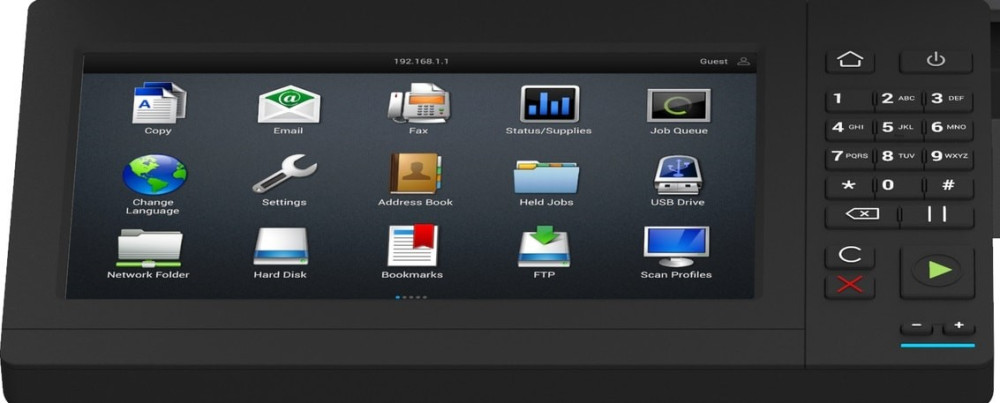Open Settings wrench icon
Viewport: 1000px width, 403px height.
coord(284,175)
